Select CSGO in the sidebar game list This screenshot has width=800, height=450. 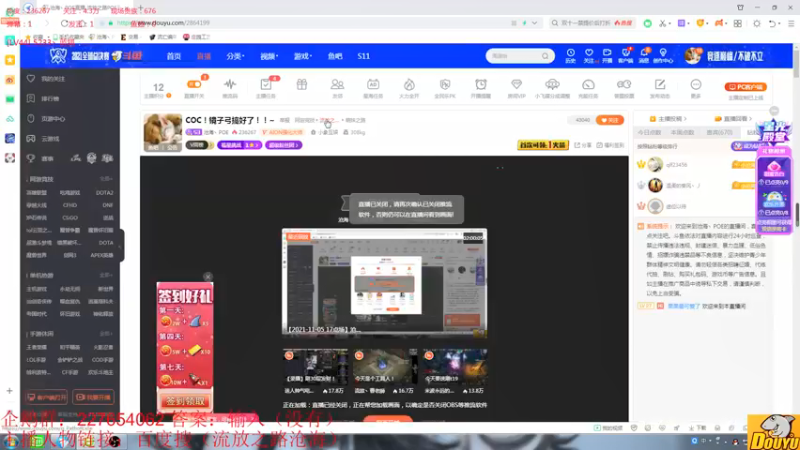coord(70,217)
